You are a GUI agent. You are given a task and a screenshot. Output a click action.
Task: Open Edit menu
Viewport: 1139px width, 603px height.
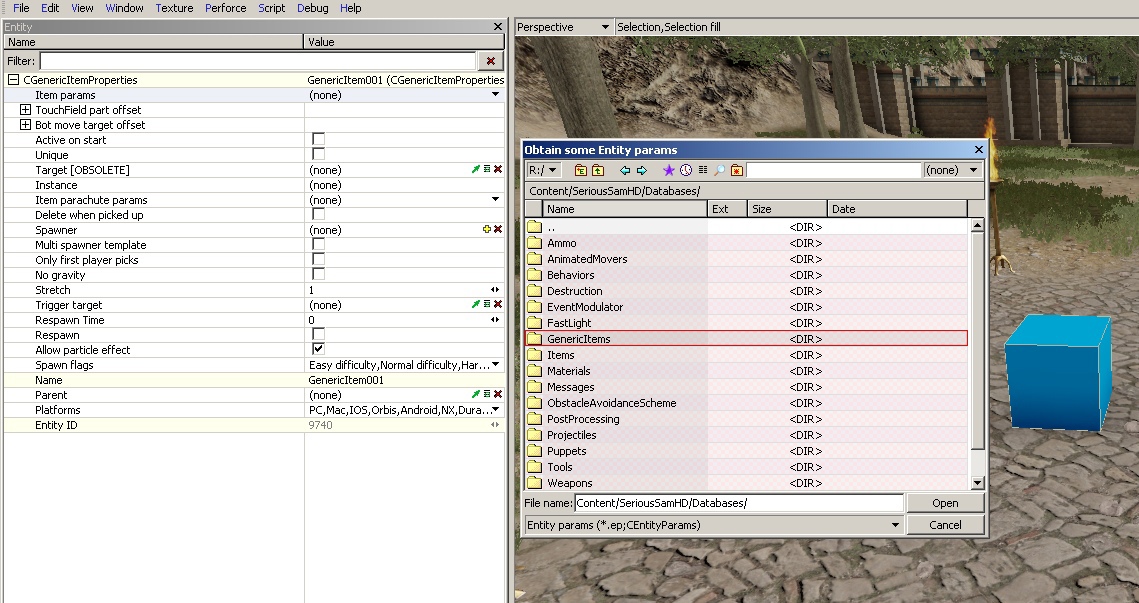tap(50, 8)
